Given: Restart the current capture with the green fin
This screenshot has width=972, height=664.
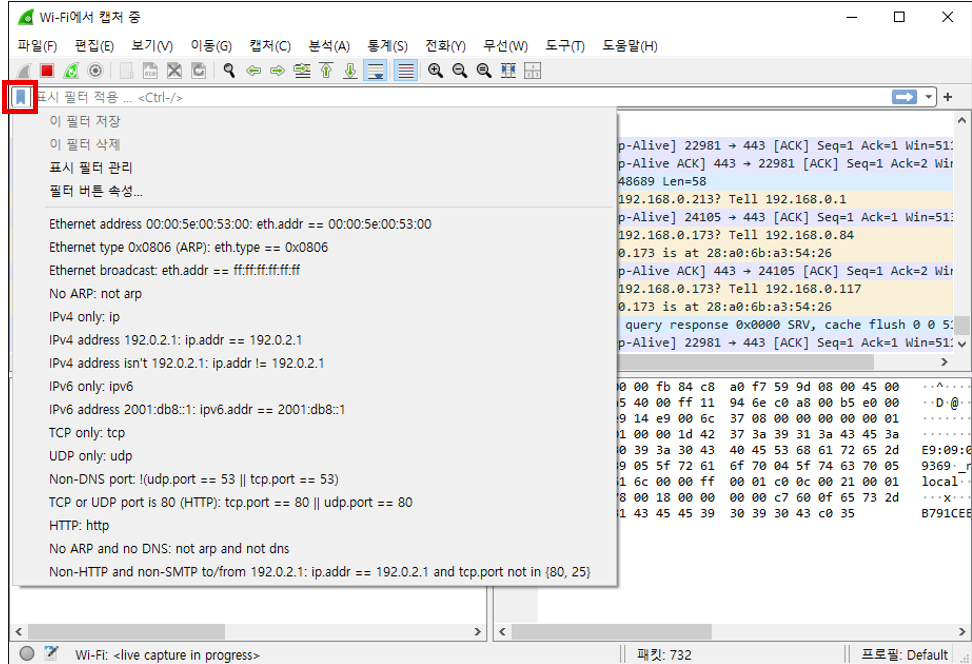Looking at the screenshot, I should coord(71,71).
